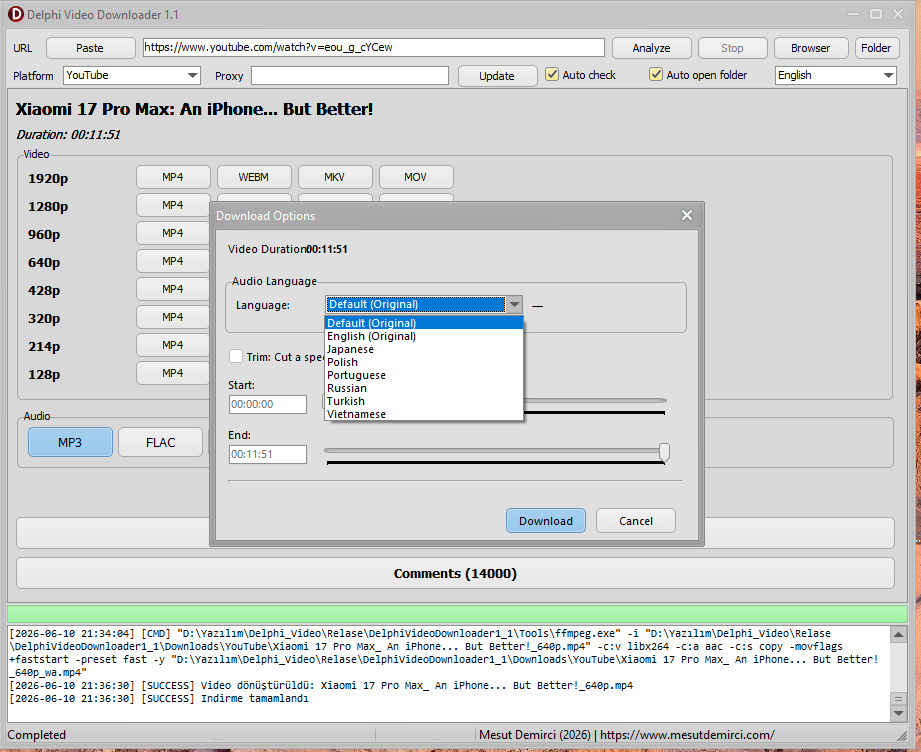
Task: Click the log scrollbar down arrow
Action: pos(898,714)
